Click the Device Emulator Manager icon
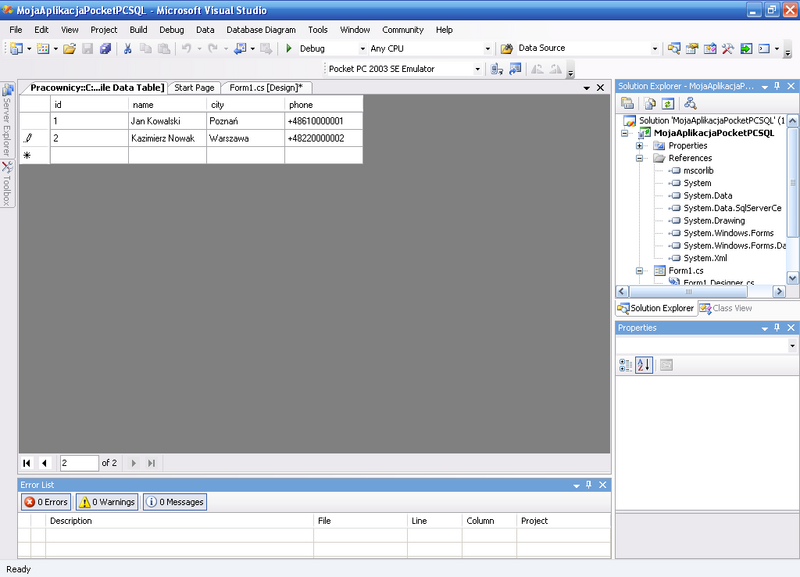 point(515,69)
